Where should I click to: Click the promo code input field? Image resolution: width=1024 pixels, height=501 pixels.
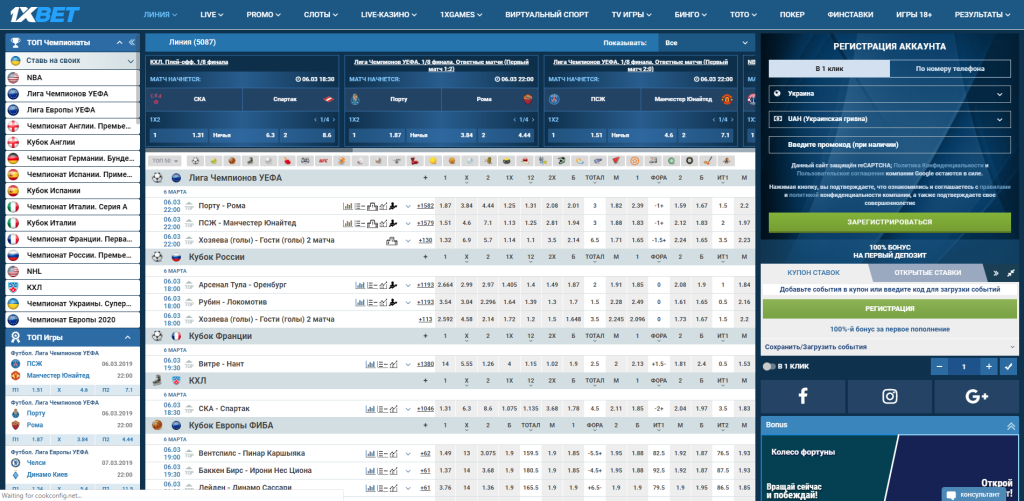tap(889, 145)
